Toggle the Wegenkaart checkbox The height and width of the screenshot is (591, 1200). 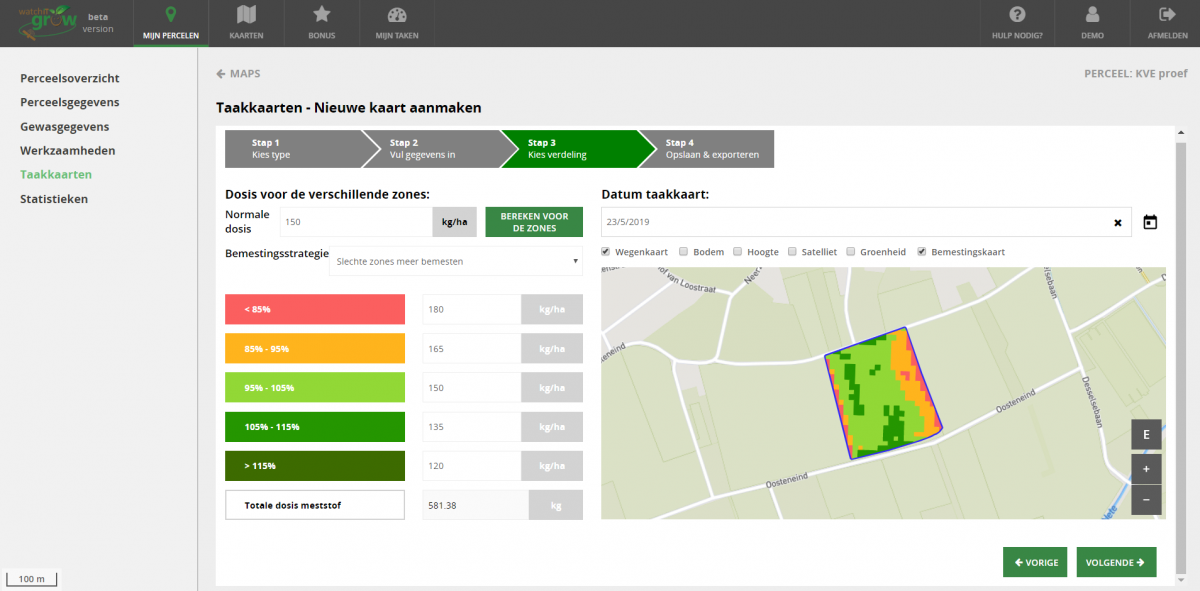tap(606, 252)
